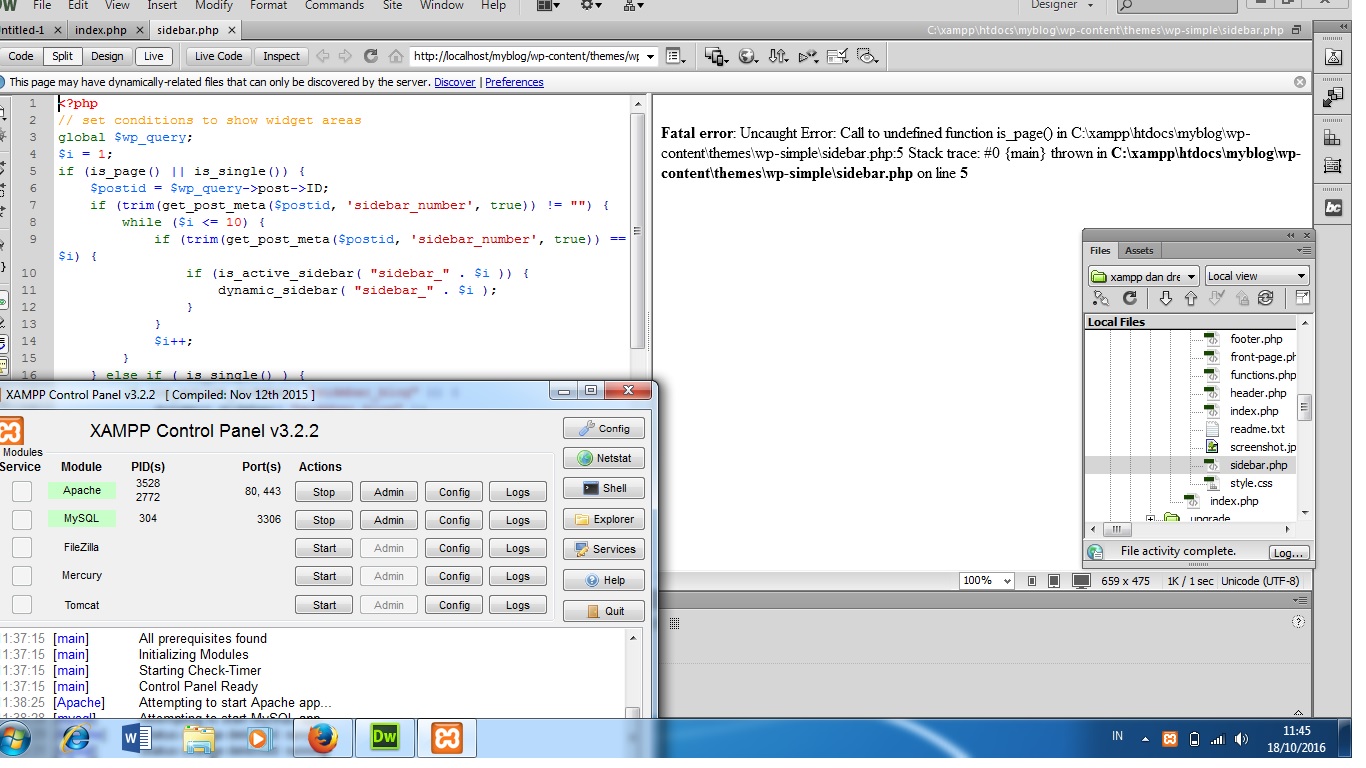Switch to Design view
The height and width of the screenshot is (768, 1366).
[x=107, y=56]
